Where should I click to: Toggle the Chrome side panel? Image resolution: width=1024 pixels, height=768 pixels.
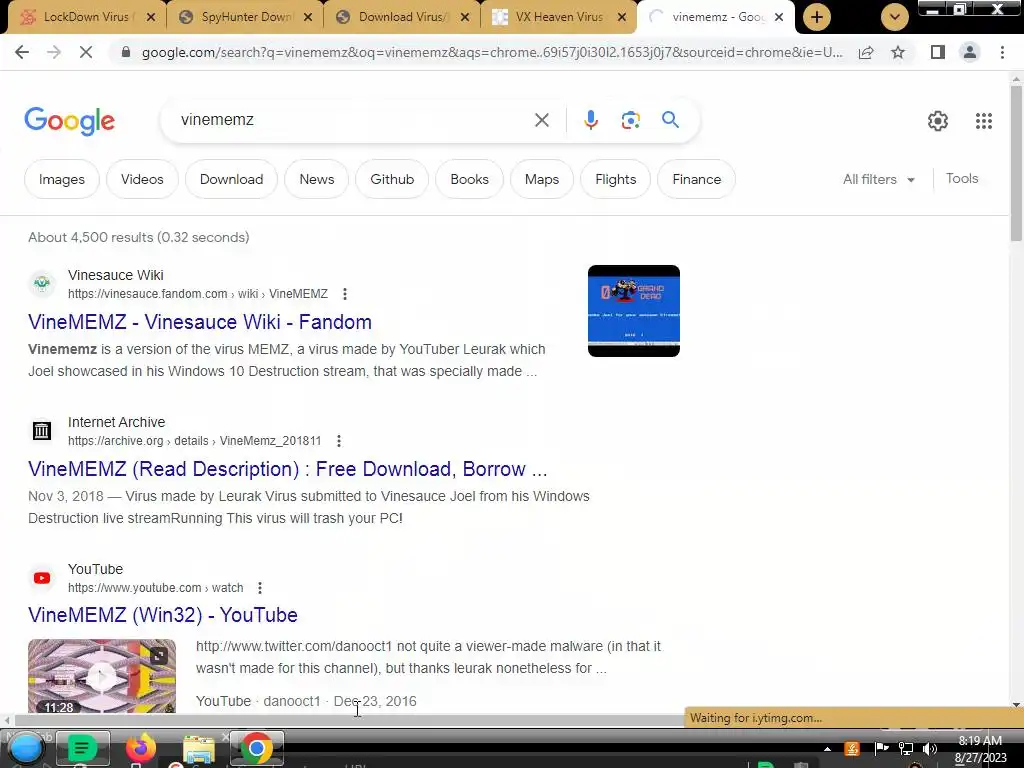[938, 52]
